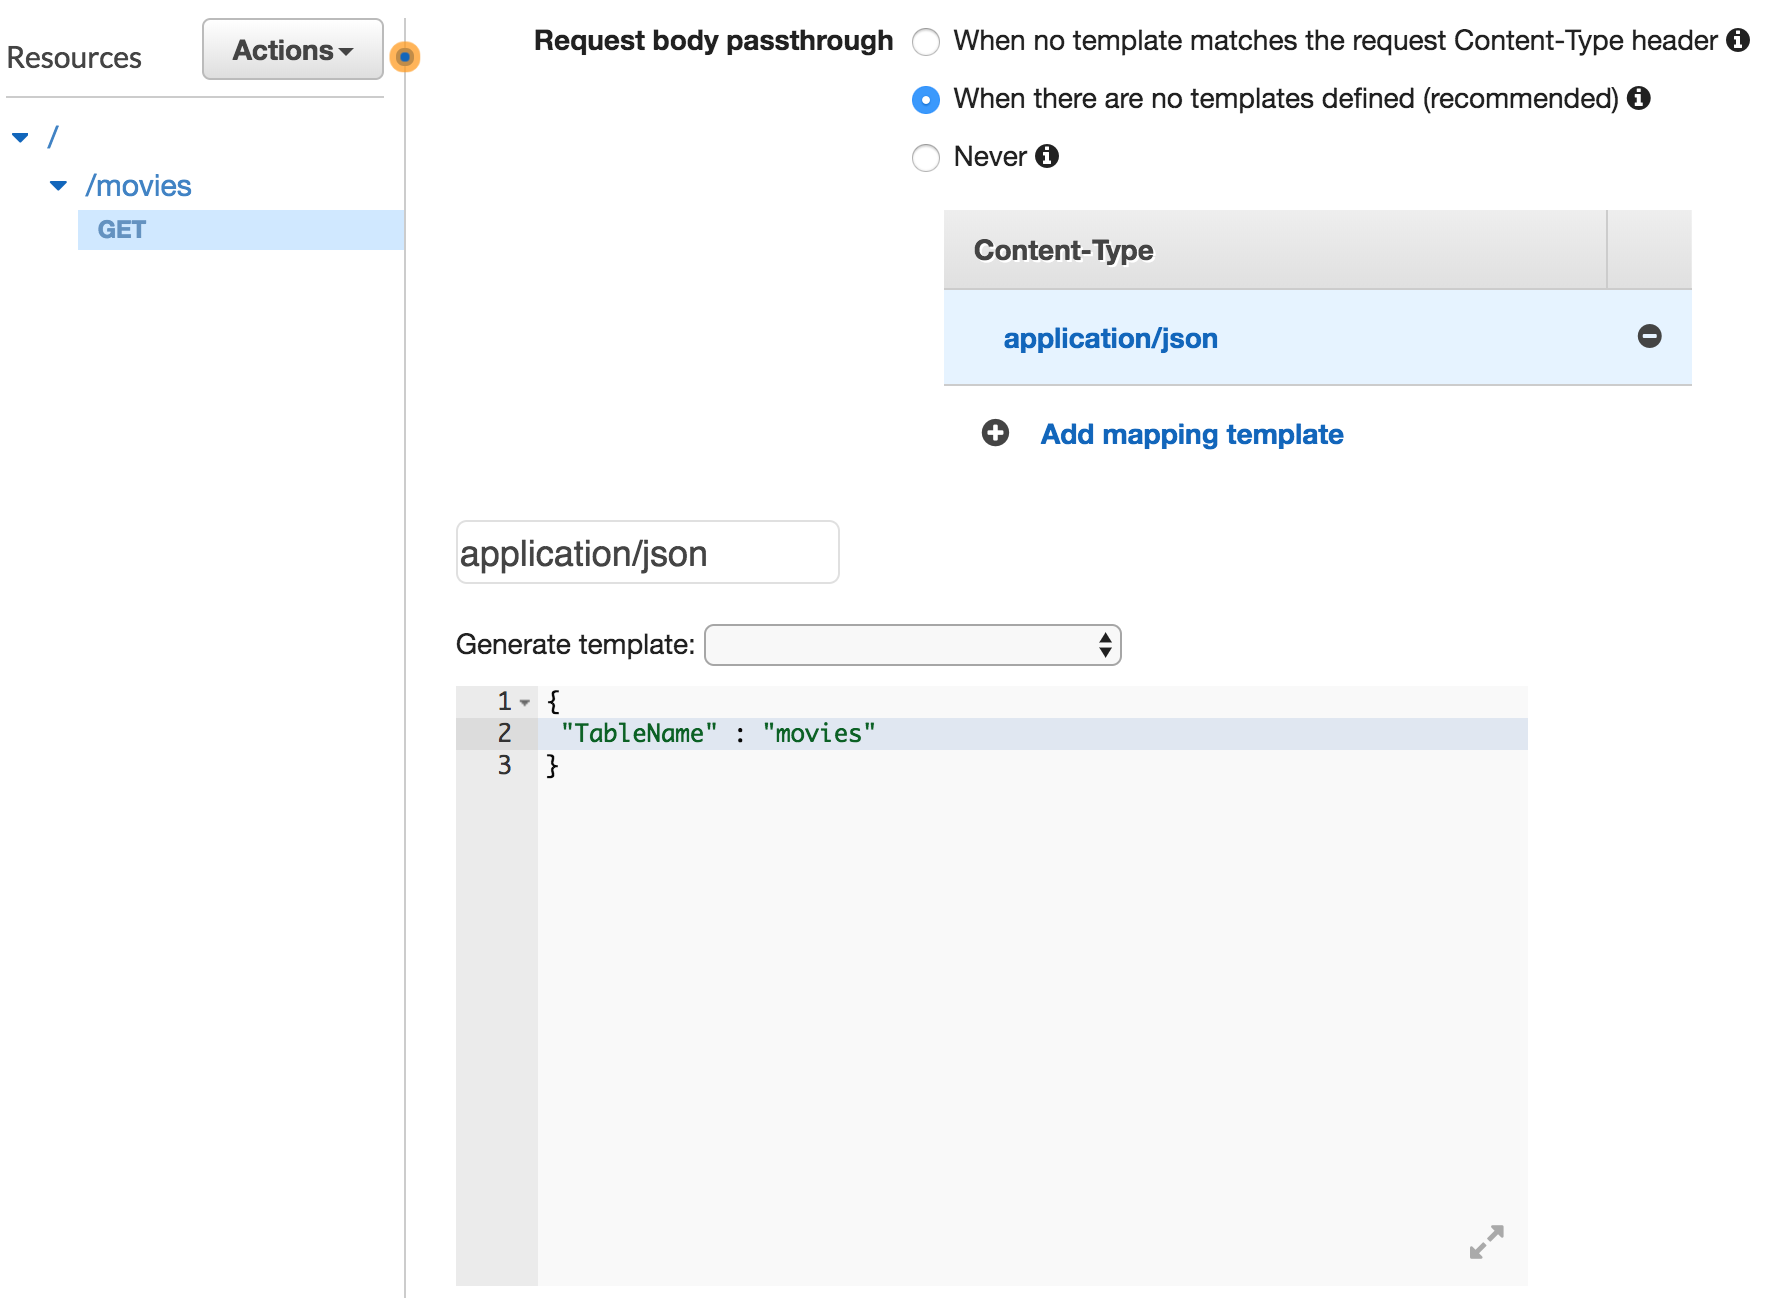Screen dimensions: 1768x1298
Task: Click the orange status indicator next to Actions
Action: tap(404, 56)
